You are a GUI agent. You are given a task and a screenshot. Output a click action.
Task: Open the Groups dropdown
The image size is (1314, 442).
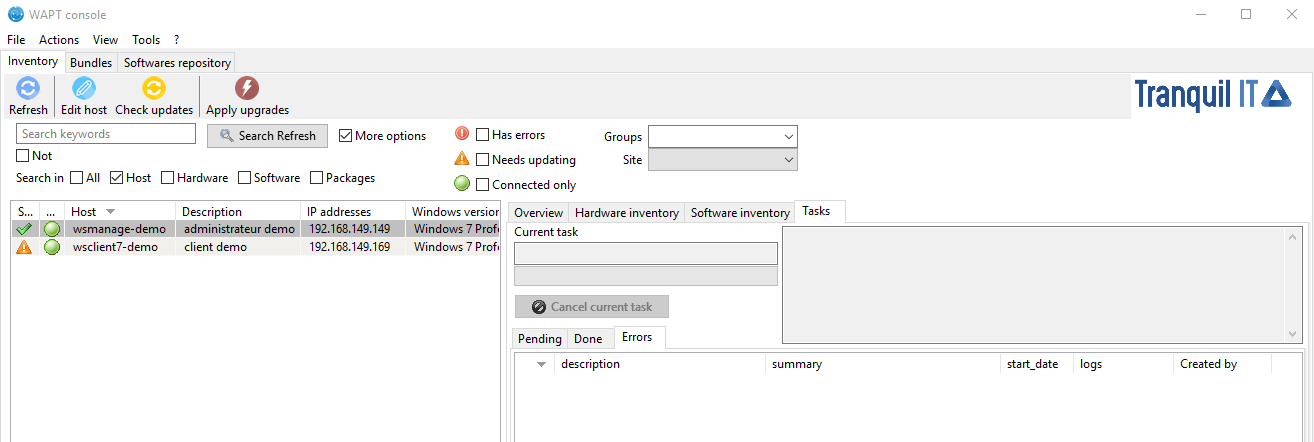click(722, 136)
